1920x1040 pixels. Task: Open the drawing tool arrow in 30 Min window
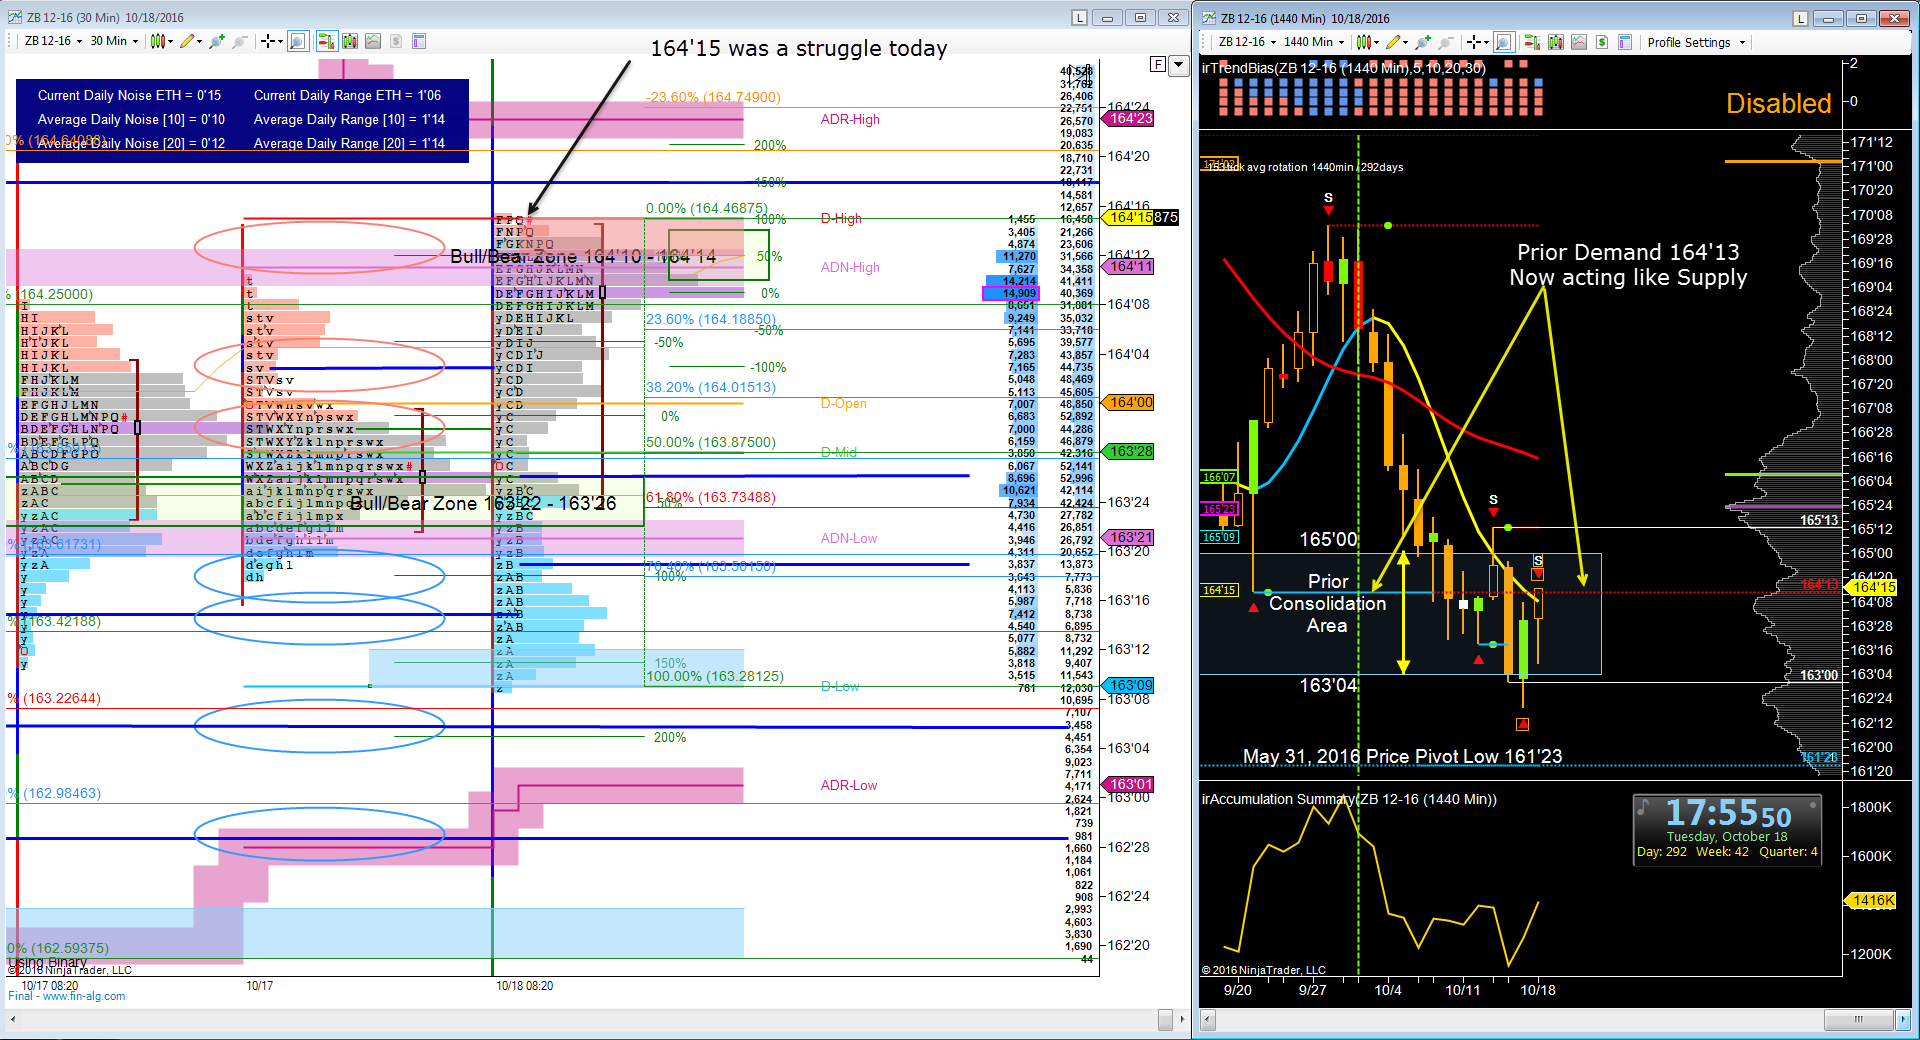(201, 41)
